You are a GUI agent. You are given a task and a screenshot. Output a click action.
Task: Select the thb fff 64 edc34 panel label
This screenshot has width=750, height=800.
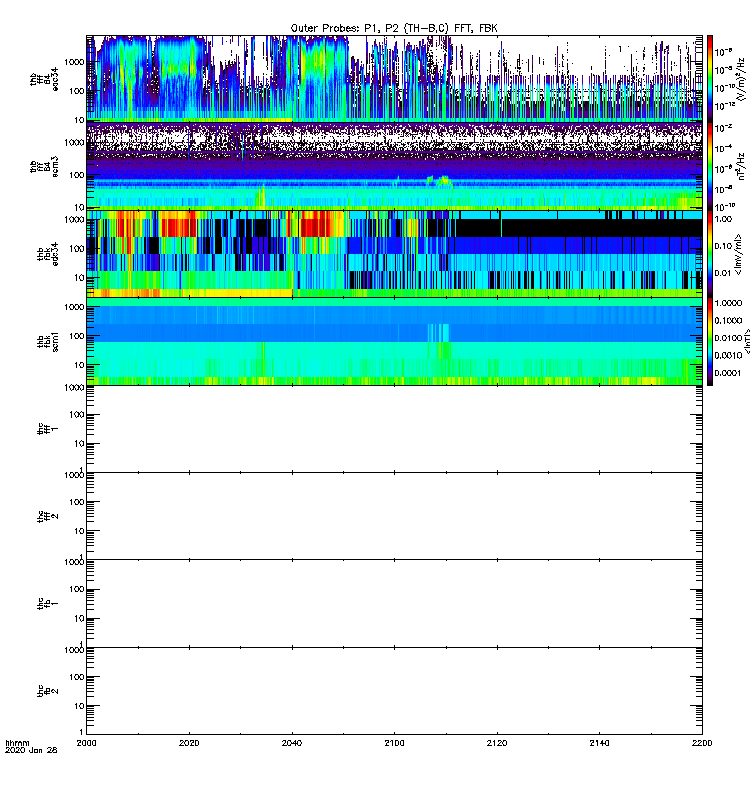pos(44,80)
